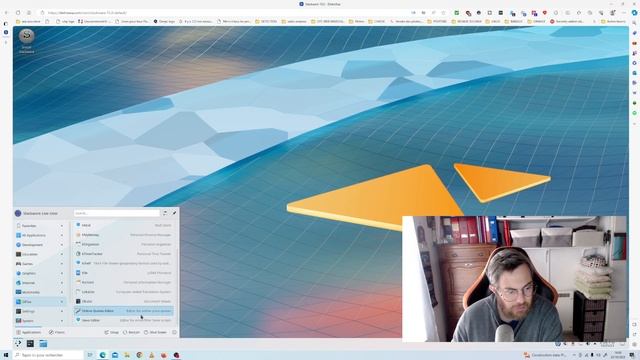Click the KOrganizer application icon
Image resolution: width=640 pixels, height=360 pixels.
coord(78,244)
